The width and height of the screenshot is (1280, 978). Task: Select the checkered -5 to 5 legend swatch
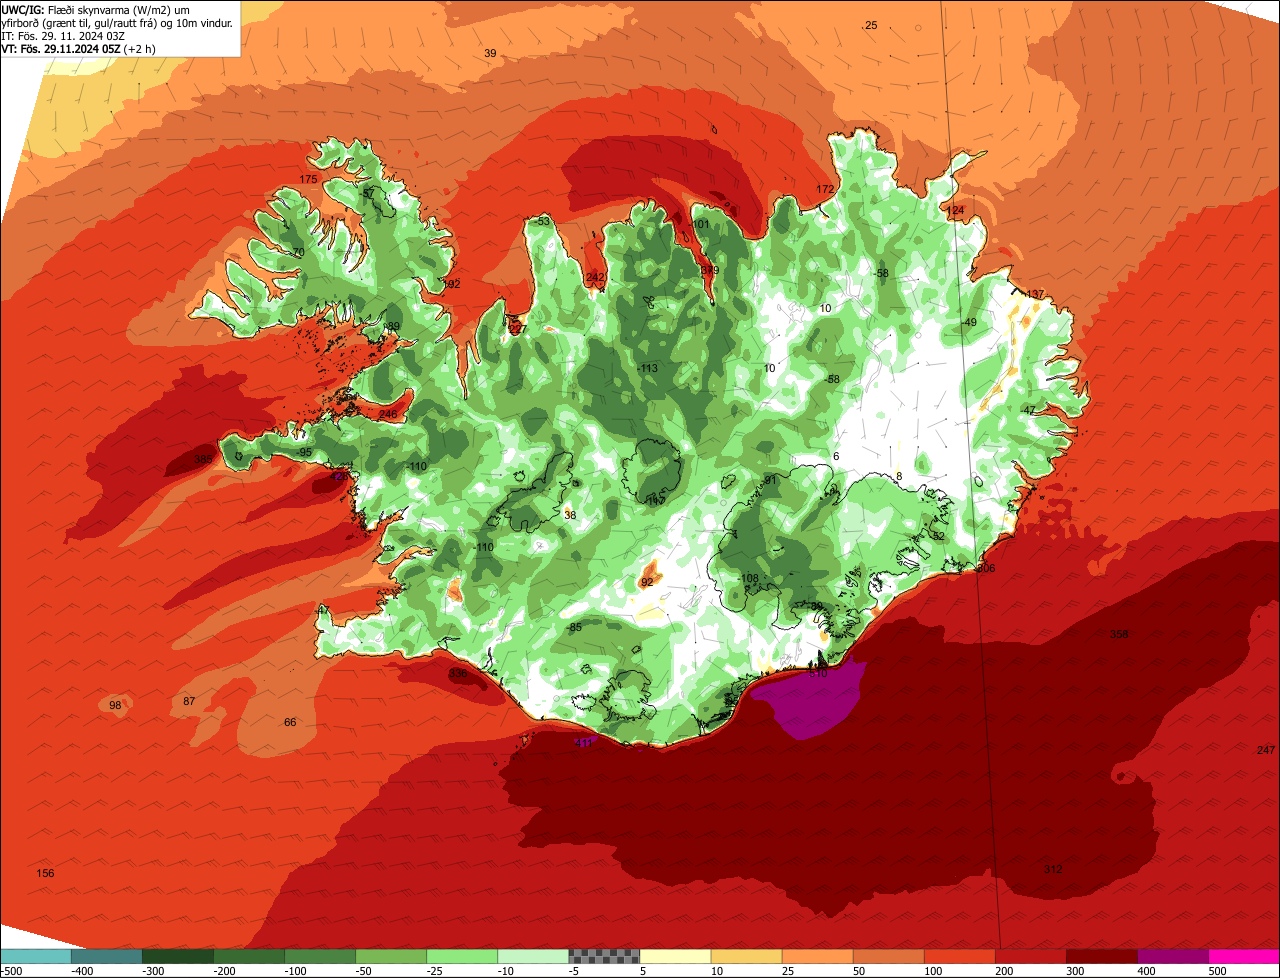click(604, 956)
